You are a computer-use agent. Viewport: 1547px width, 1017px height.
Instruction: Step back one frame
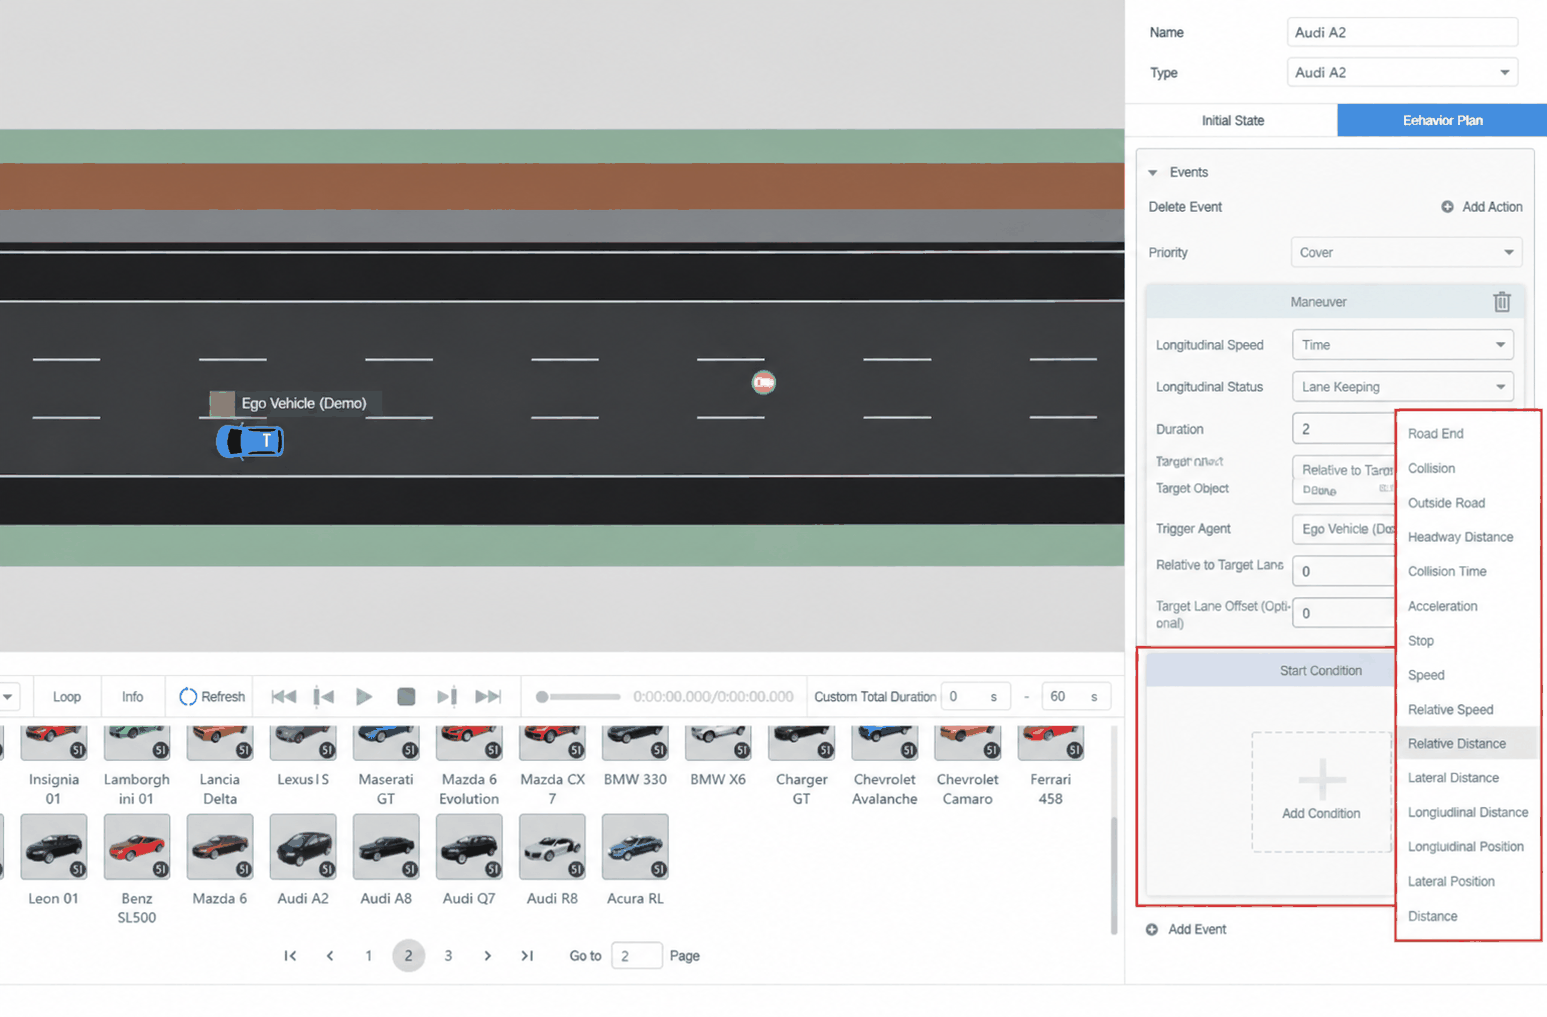click(x=324, y=696)
